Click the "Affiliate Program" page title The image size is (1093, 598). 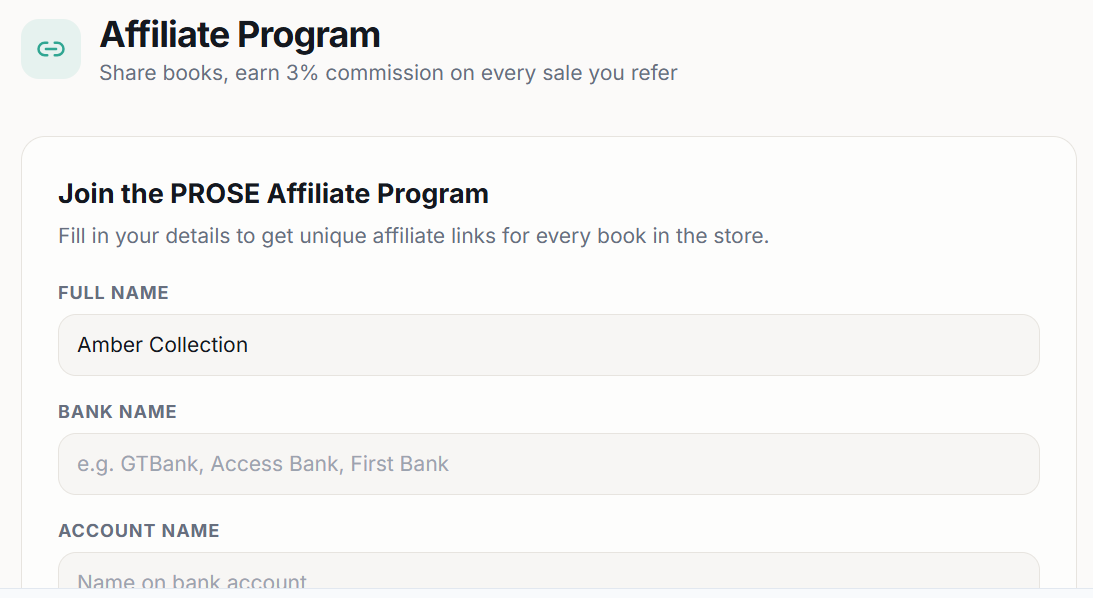pos(240,35)
